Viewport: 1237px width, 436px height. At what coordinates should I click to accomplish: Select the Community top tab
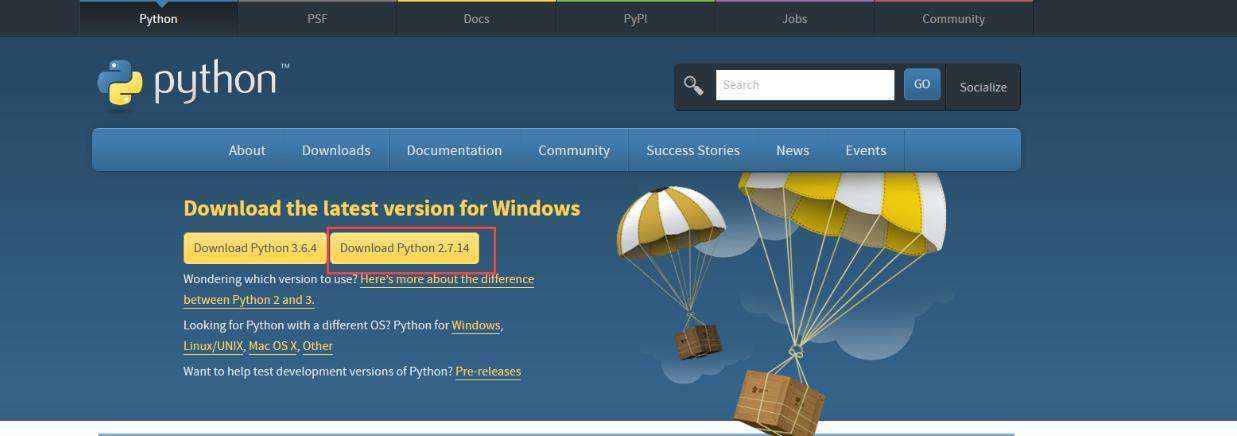(x=953, y=19)
